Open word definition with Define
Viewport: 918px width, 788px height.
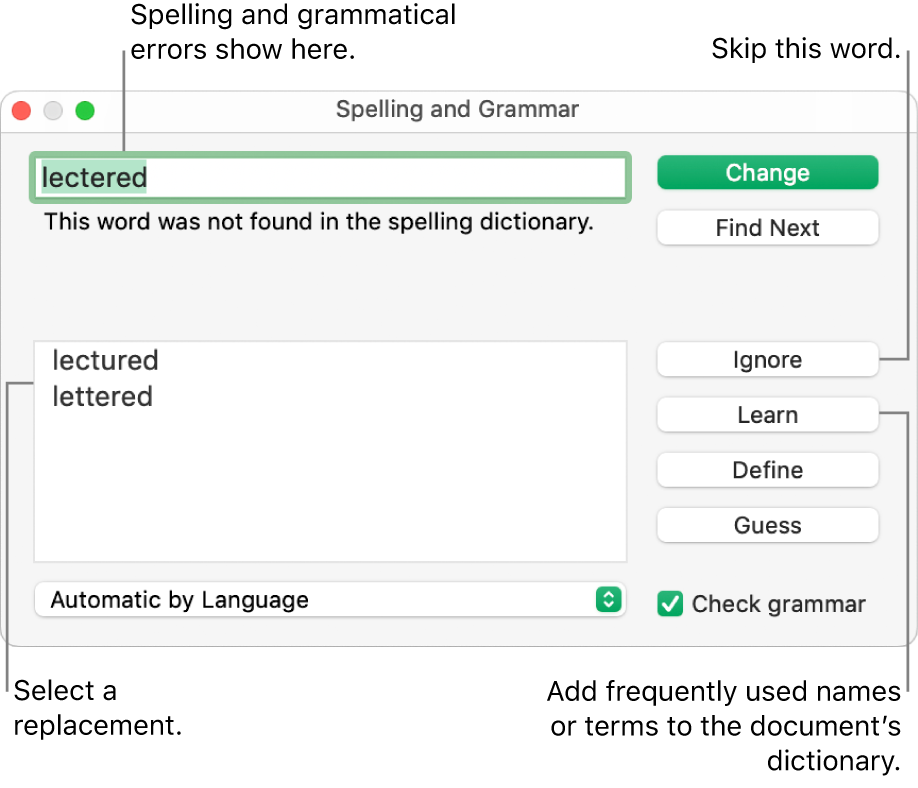(x=767, y=470)
